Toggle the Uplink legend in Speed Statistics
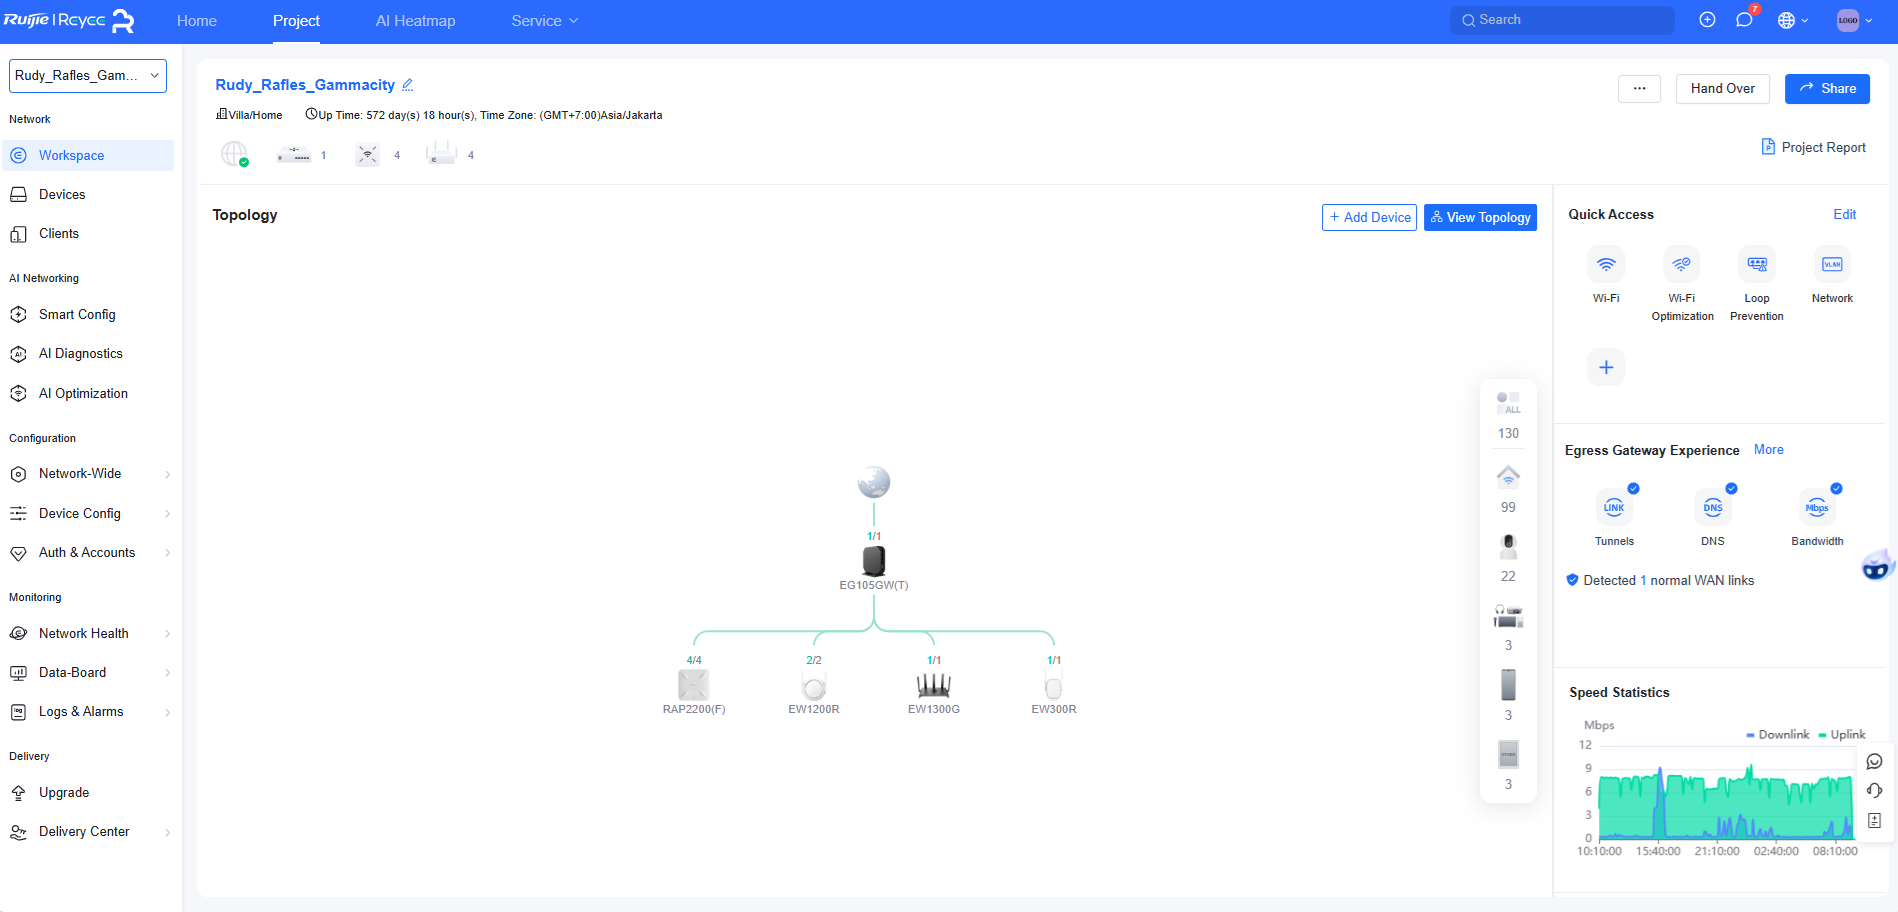The width and height of the screenshot is (1898, 912). point(1842,735)
